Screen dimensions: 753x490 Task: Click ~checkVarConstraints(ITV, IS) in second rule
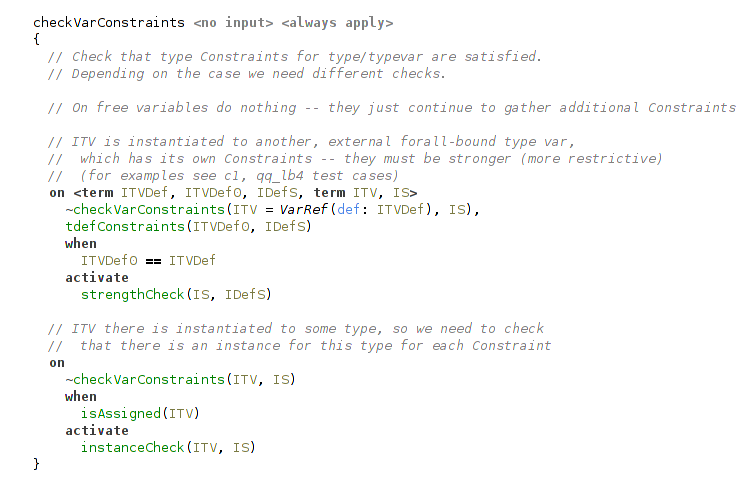[x=180, y=380]
